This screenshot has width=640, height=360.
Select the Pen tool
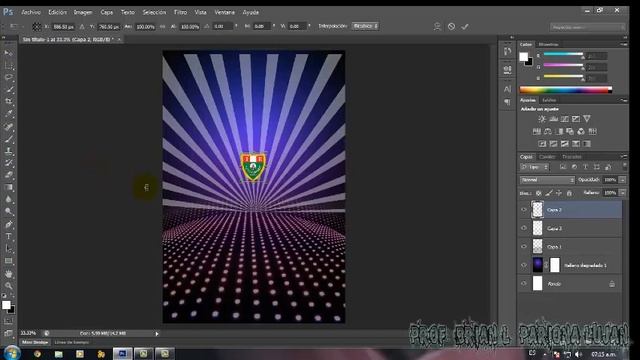click(8, 224)
